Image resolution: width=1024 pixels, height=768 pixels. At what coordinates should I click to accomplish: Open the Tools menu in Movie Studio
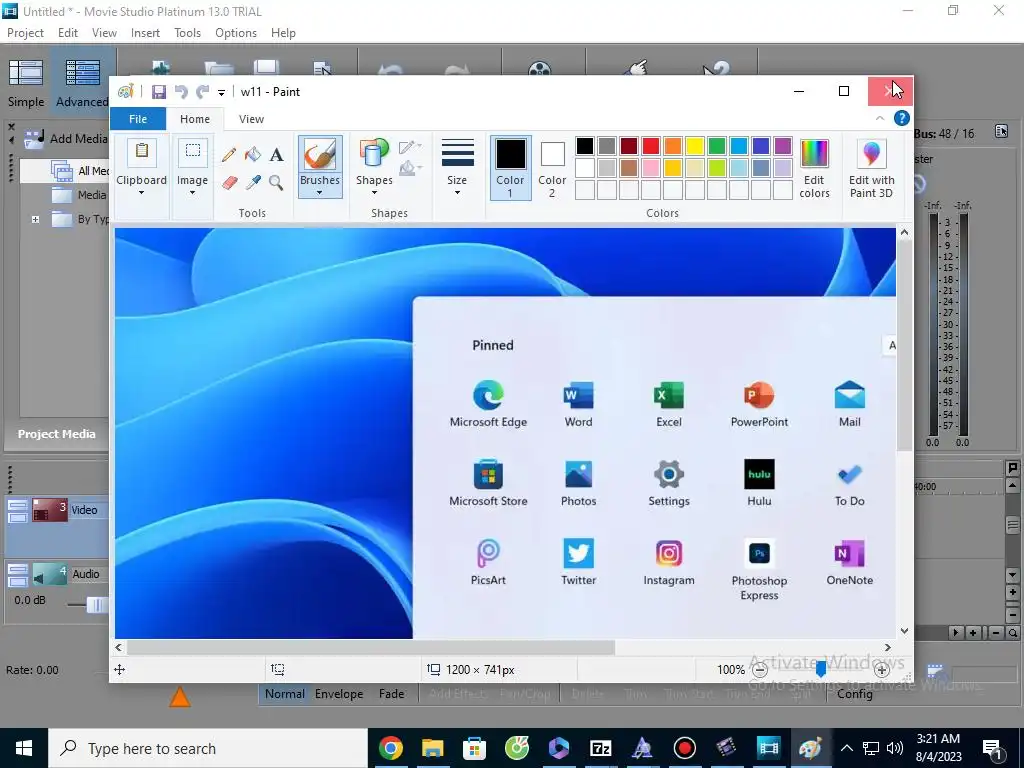click(187, 33)
